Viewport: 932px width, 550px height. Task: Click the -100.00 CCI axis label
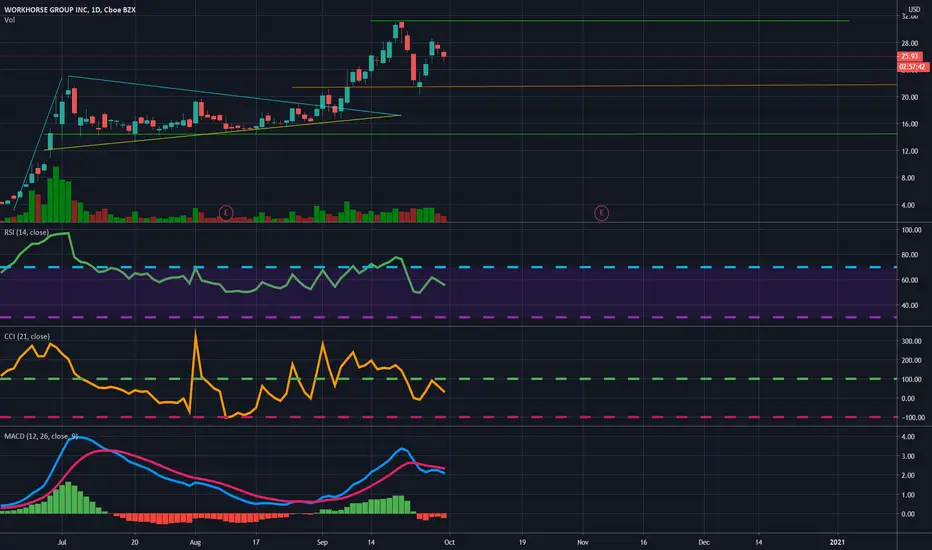[x=911, y=417]
